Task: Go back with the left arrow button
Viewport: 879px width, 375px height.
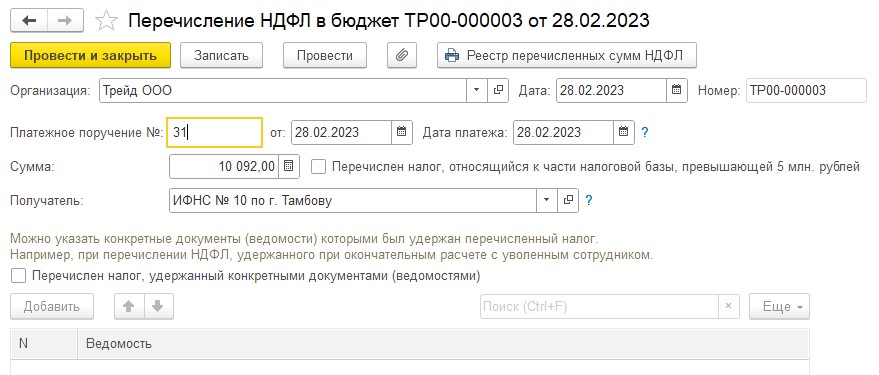Action: click(x=29, y=21)
